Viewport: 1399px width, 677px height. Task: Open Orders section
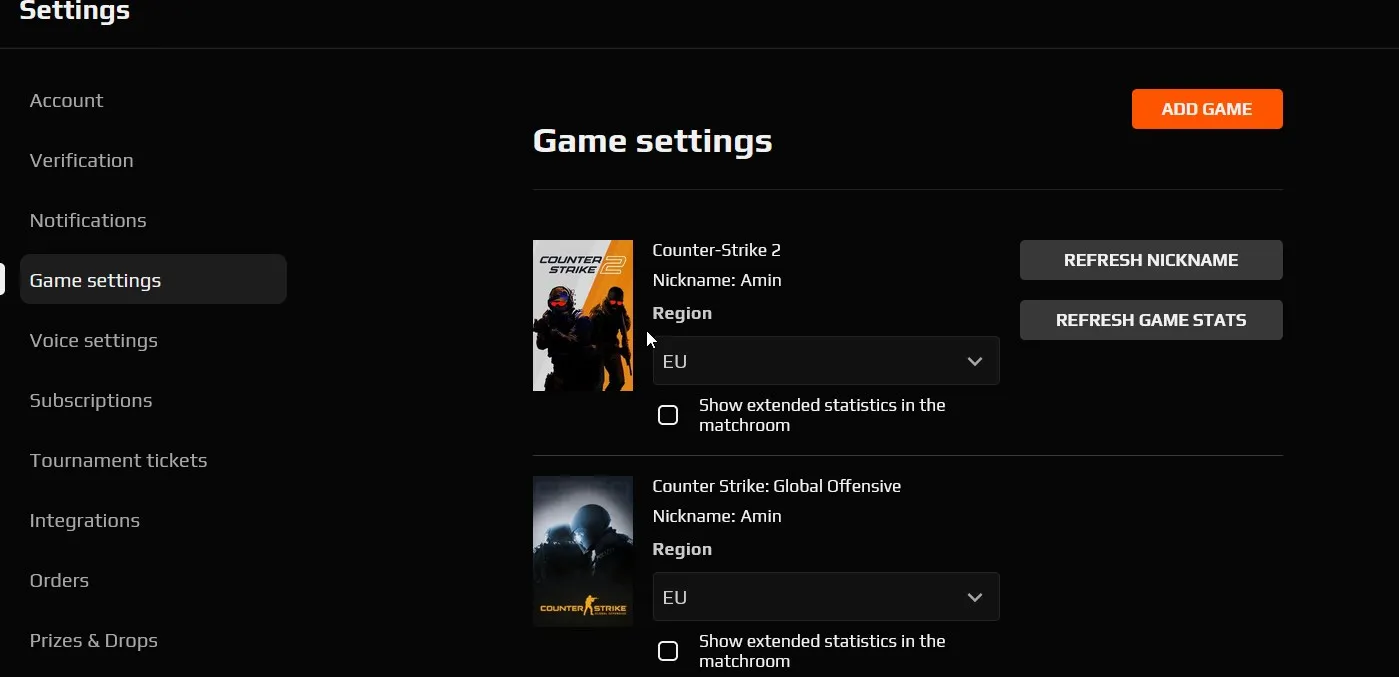(x=59, y=580)
